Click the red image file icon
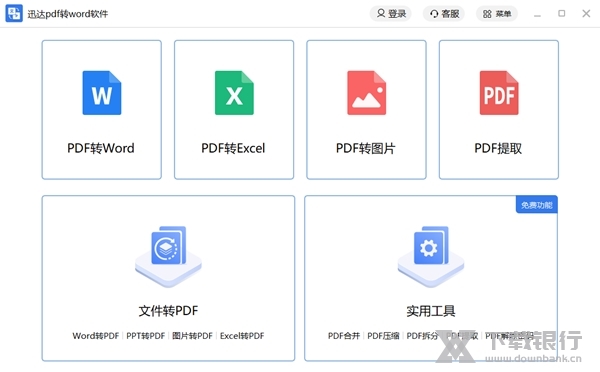 click(367, 93)
